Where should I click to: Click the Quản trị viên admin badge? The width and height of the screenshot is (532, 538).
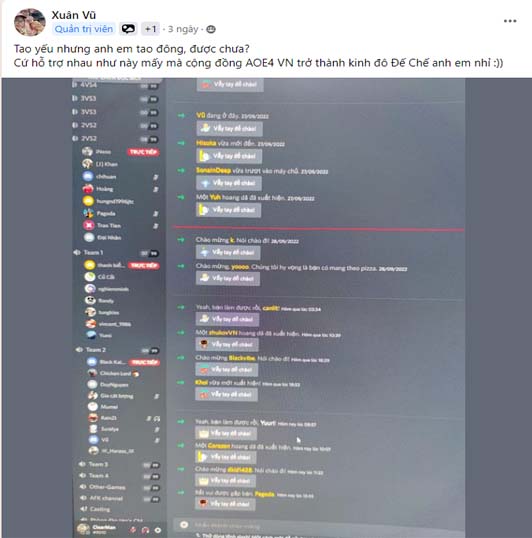click(84, 29)
